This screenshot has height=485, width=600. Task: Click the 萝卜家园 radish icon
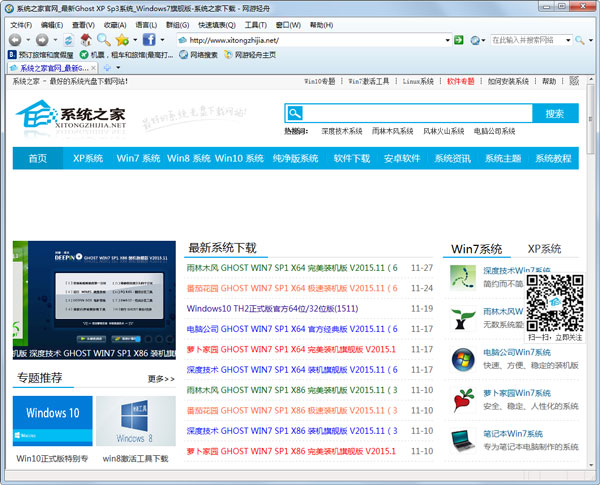[463, 400]
